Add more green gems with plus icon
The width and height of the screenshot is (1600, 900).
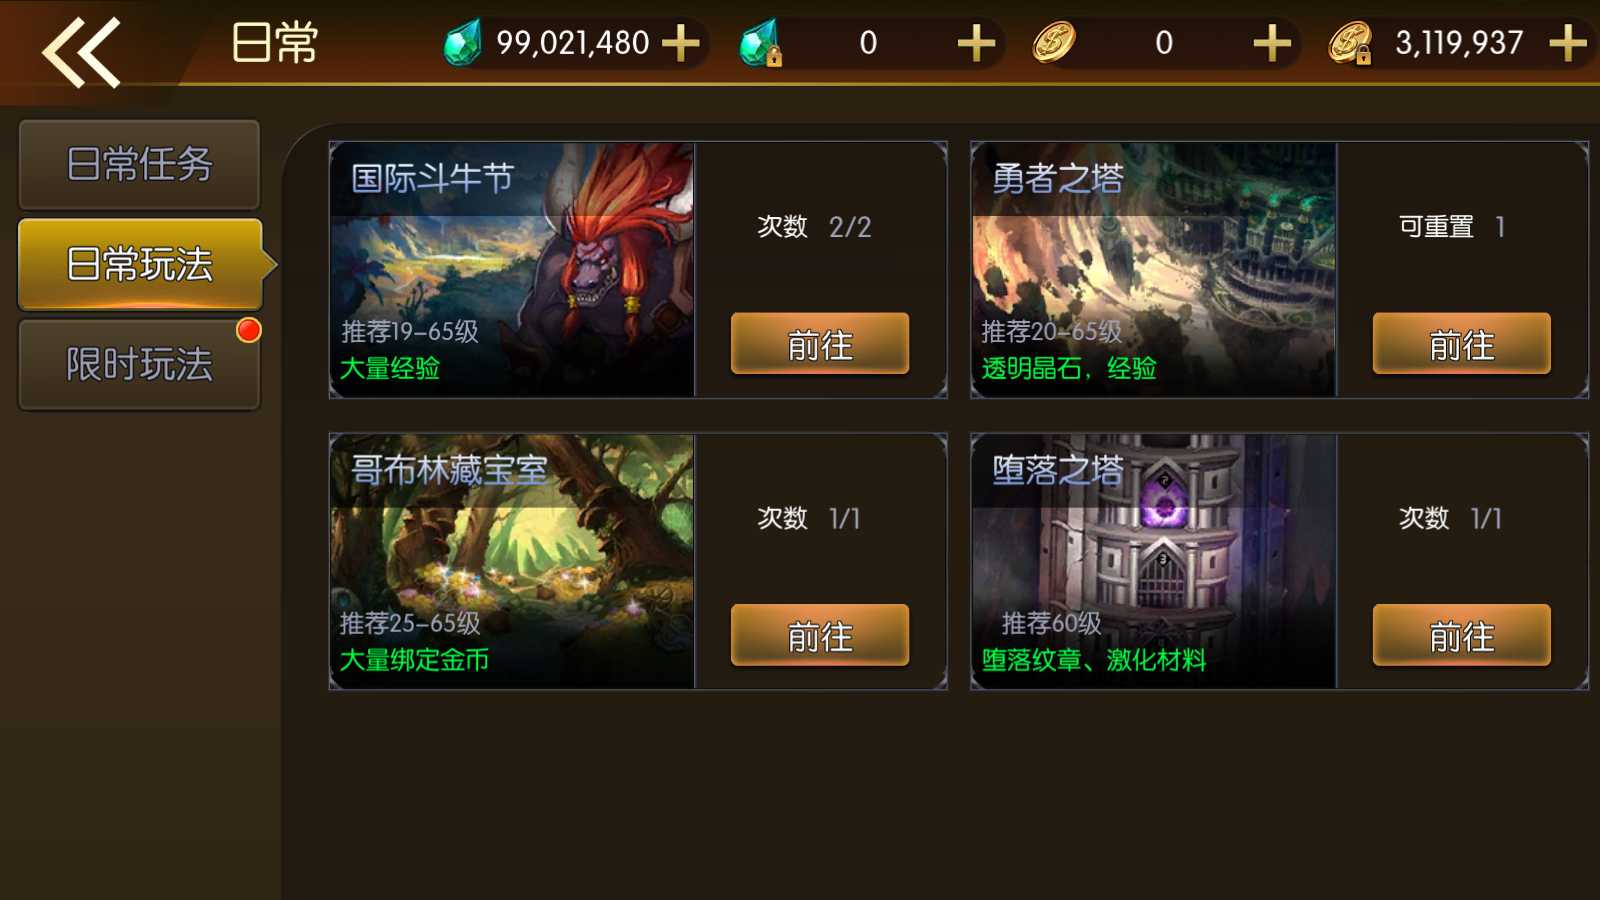[x=681, y=43]
